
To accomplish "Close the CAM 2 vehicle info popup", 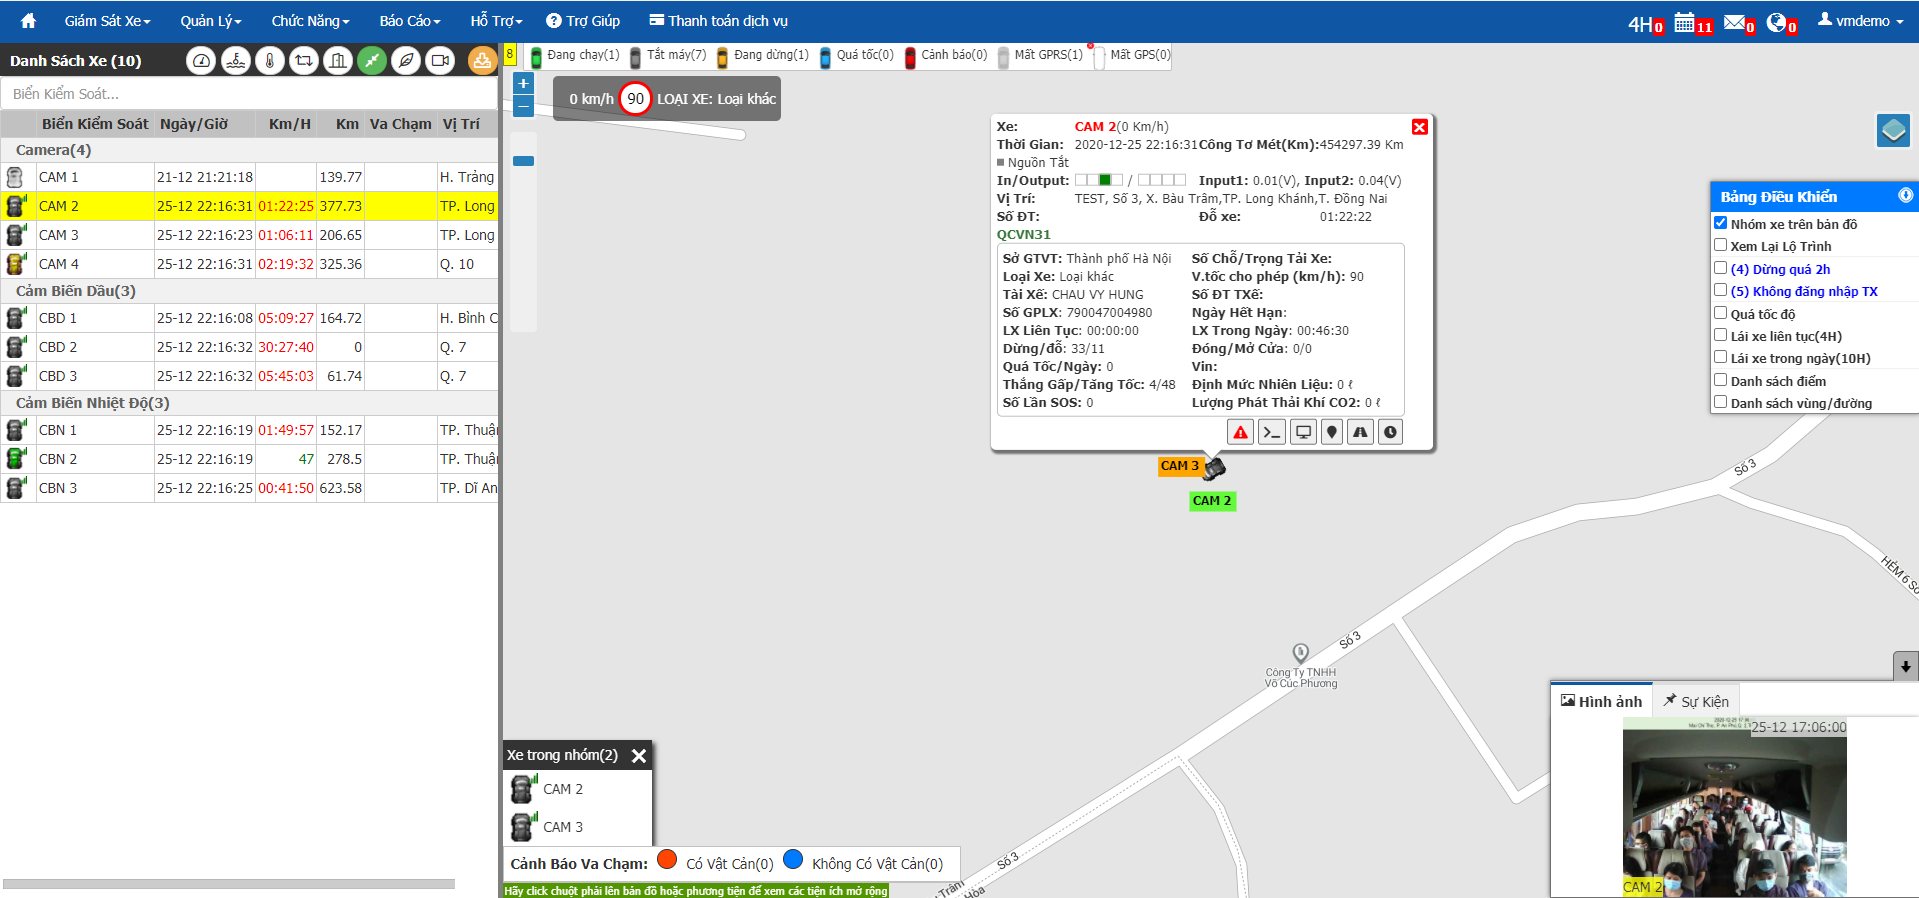I will (x=1420, y=127).
